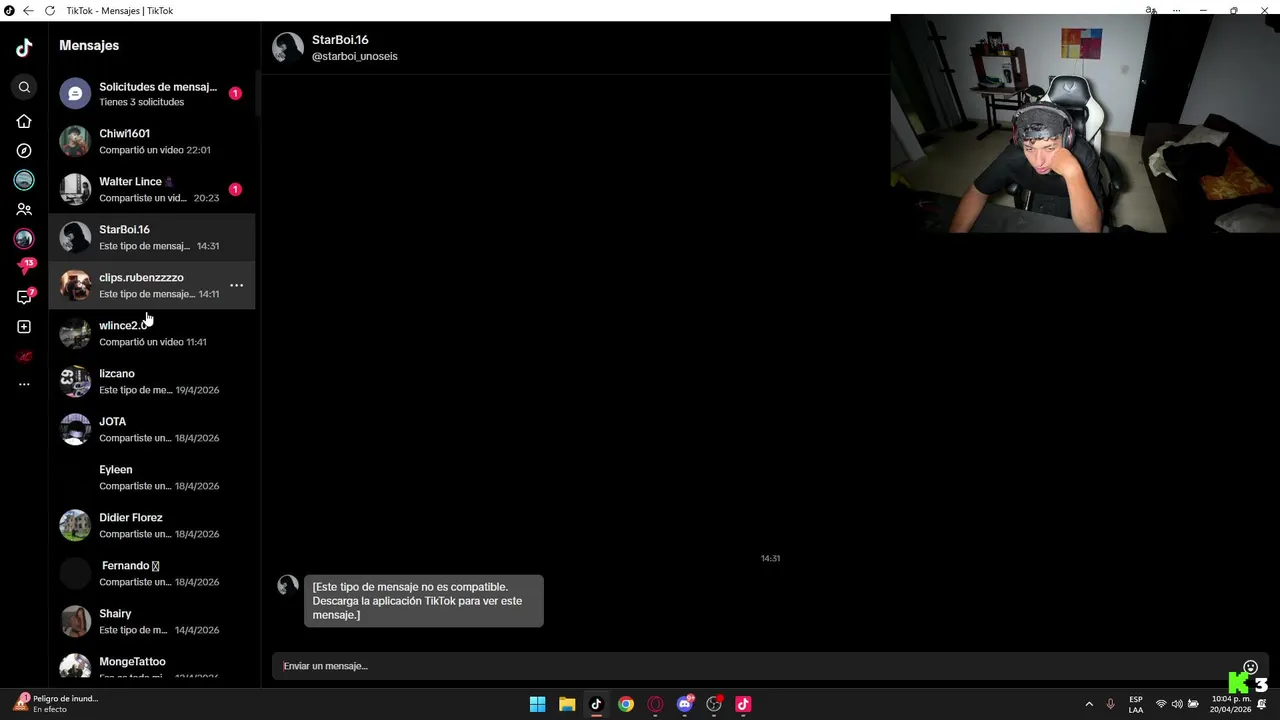Open Opera browser from taskbar
Image resolution: width=1280 pixels, height=720 pixels.
tap(655, 704)
